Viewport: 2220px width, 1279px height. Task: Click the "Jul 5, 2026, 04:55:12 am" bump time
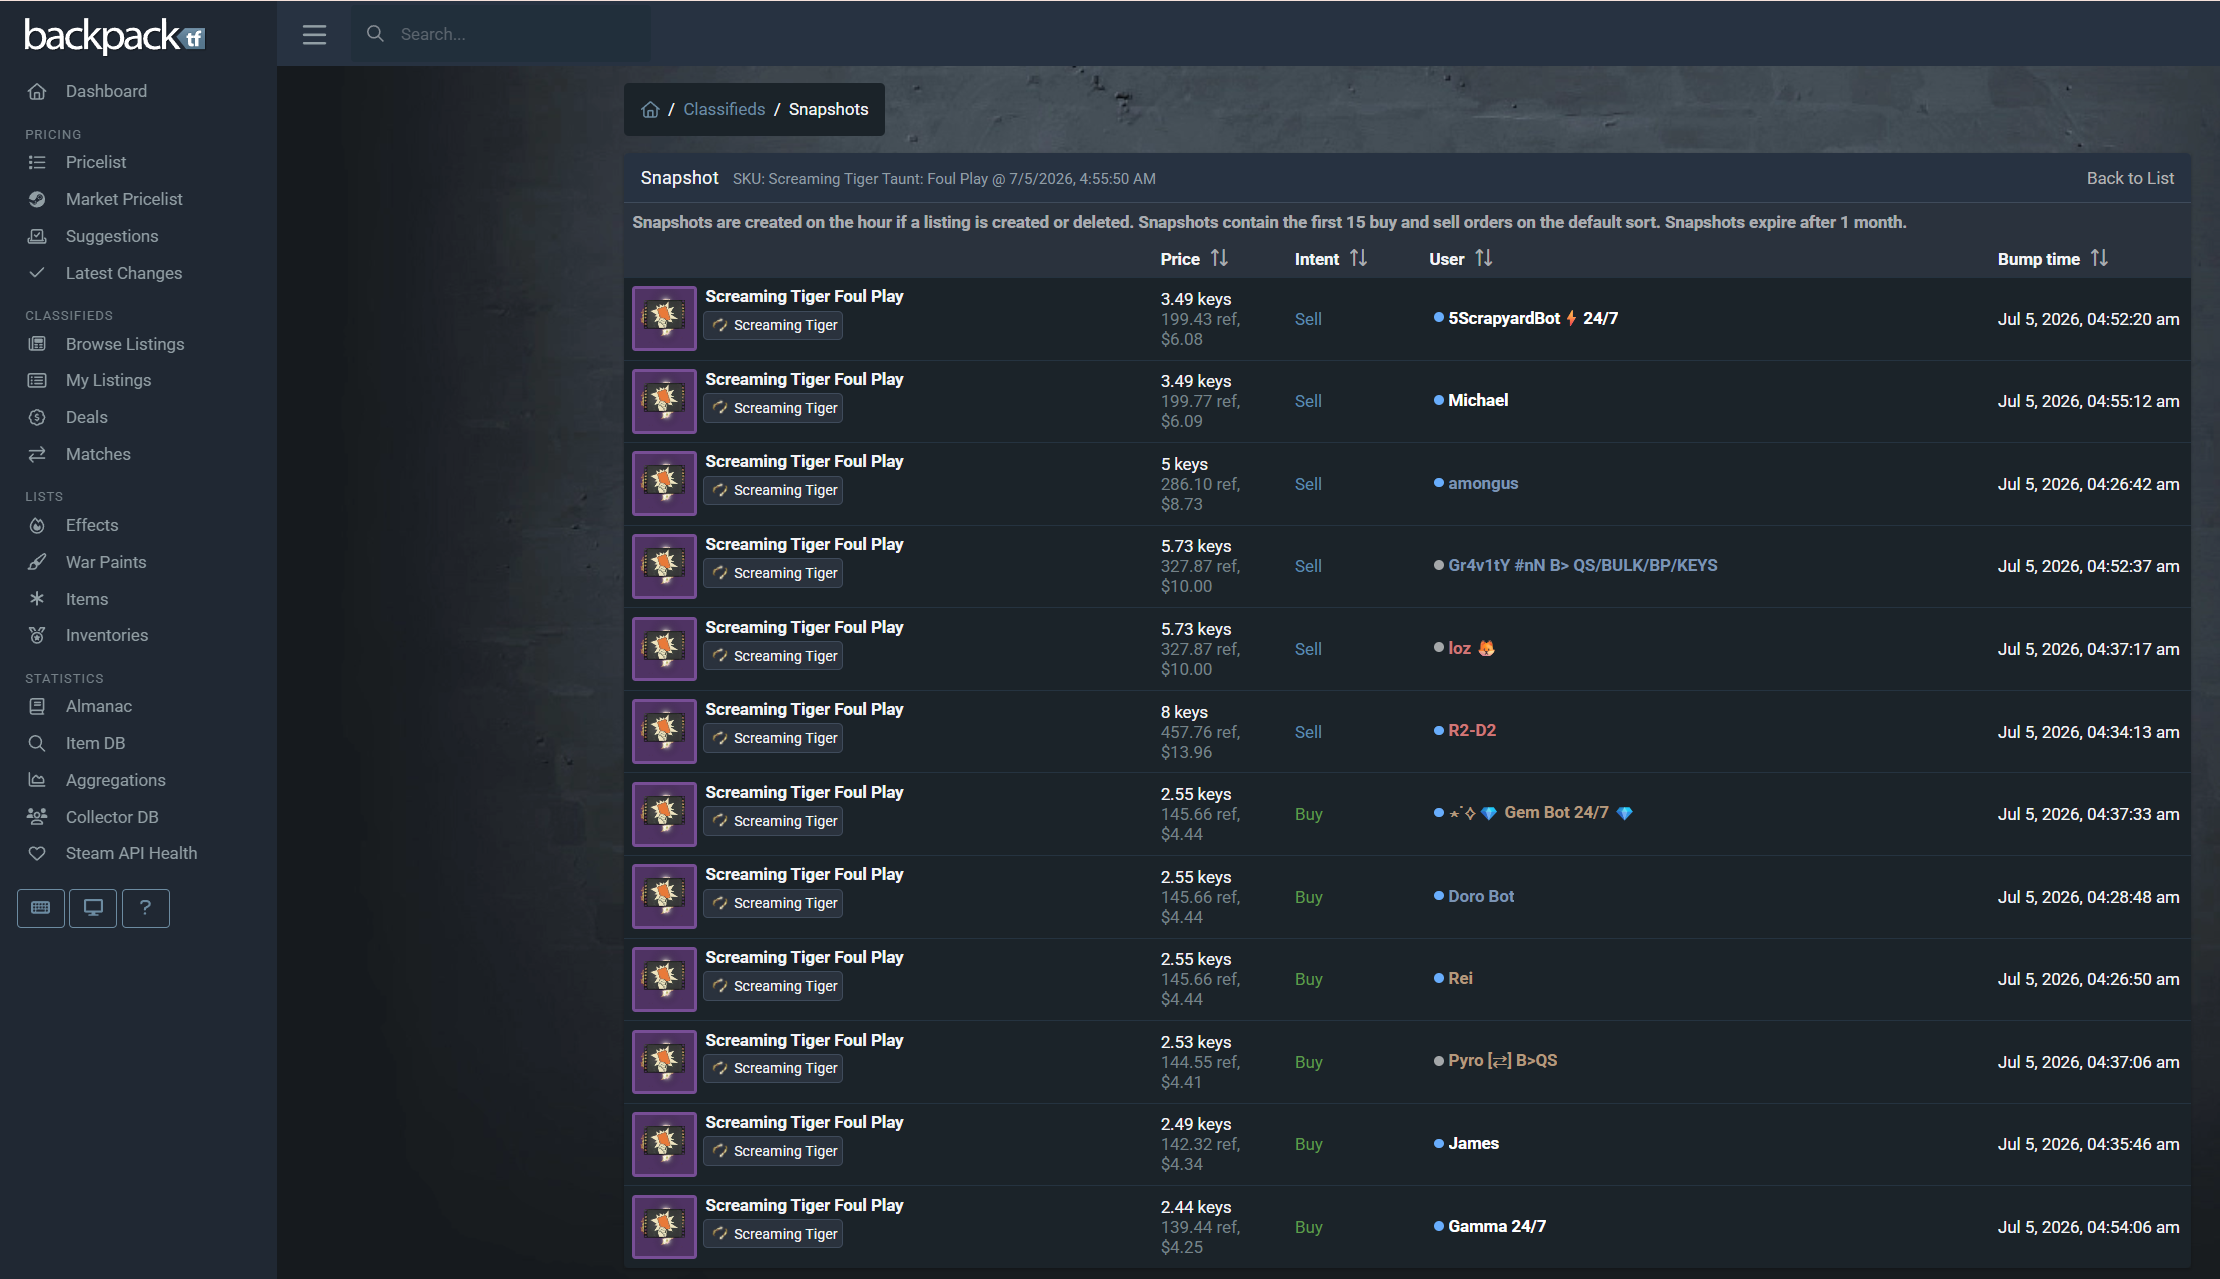2088,402
